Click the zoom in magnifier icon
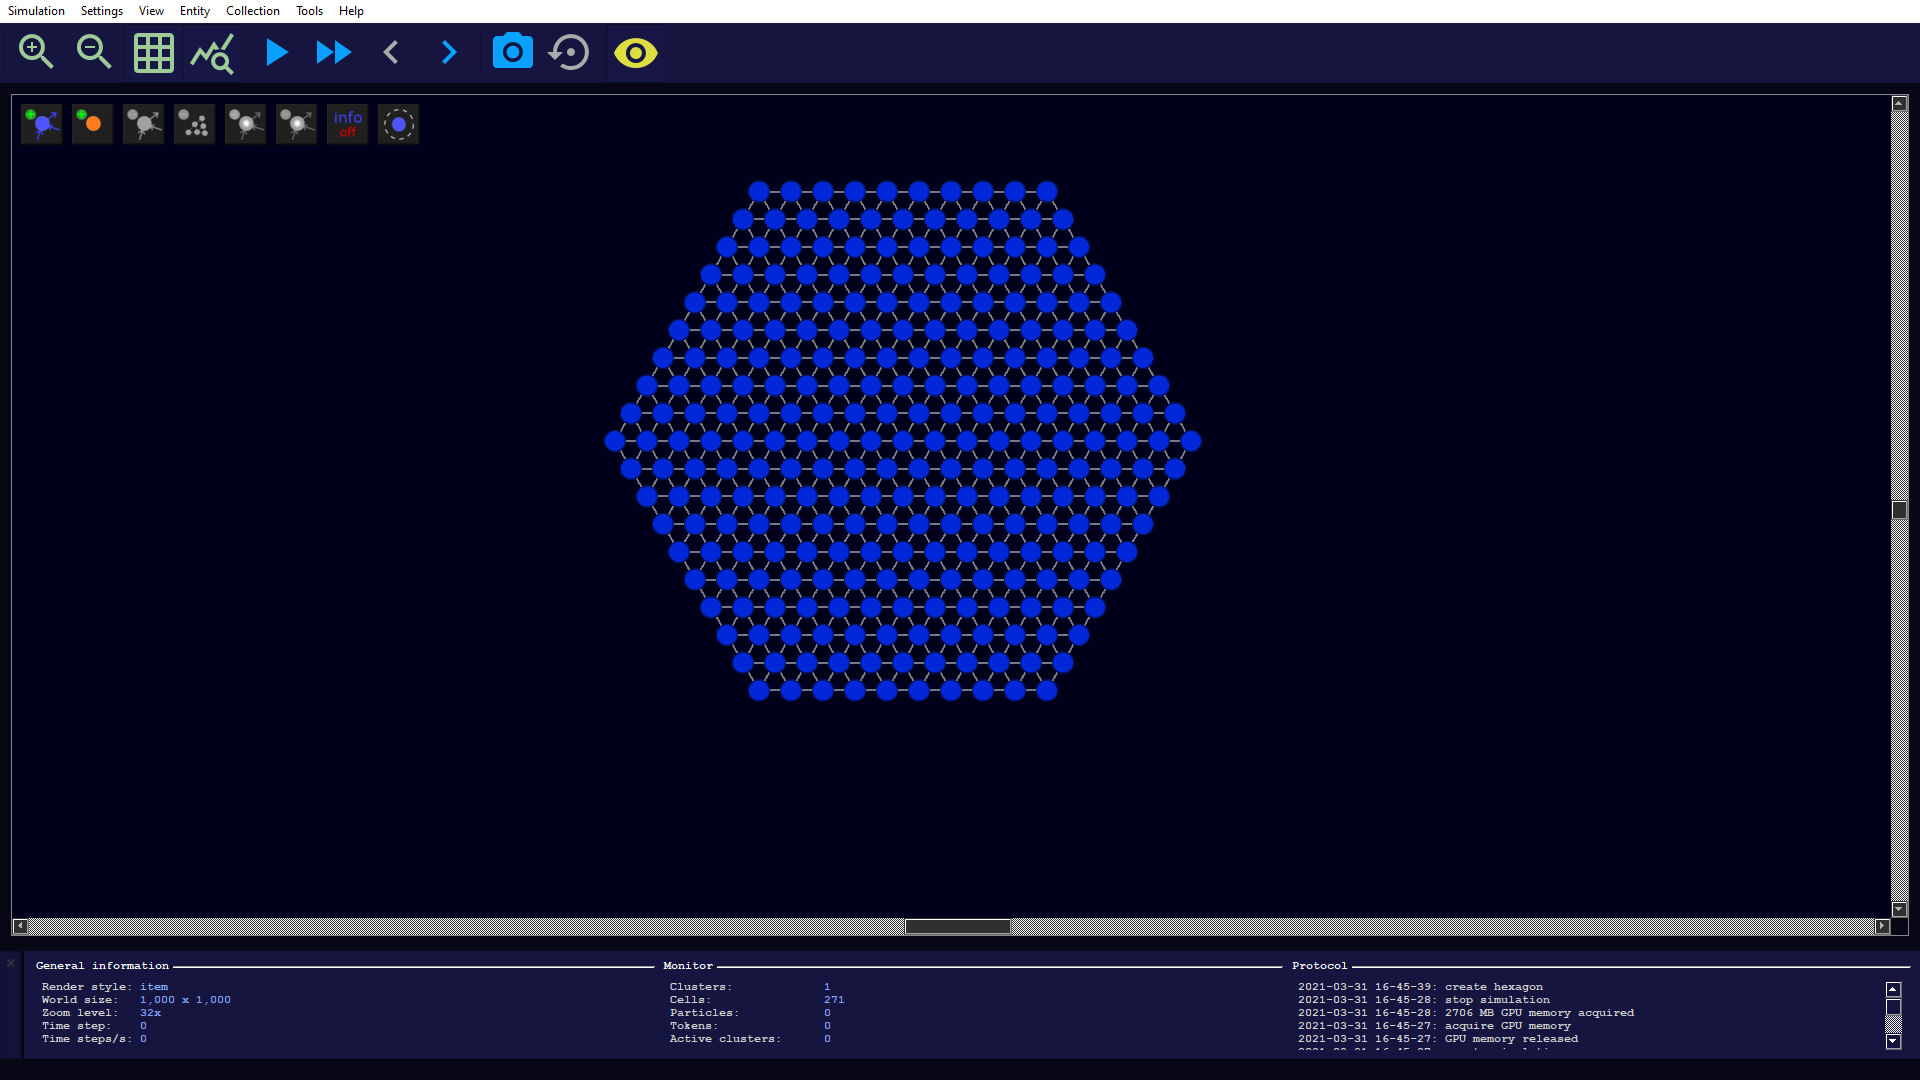Screen dimensions: 1920x1080 tap(36, 52)
